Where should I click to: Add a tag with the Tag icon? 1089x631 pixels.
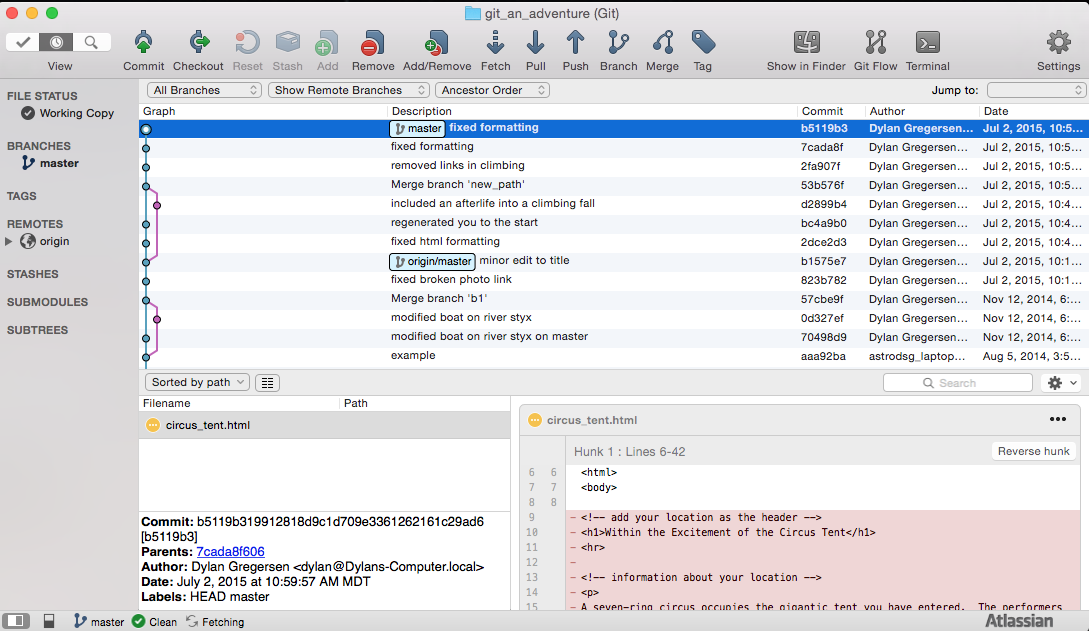point(703,51)
